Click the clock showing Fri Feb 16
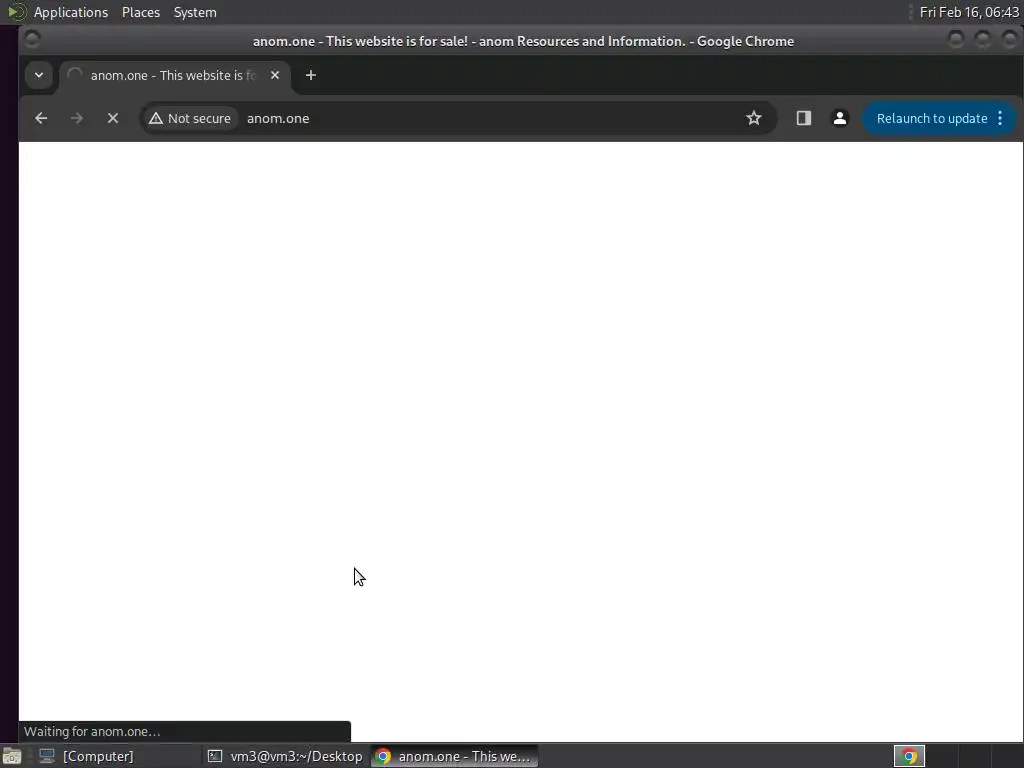1024x768 pixels. [969, 12]
